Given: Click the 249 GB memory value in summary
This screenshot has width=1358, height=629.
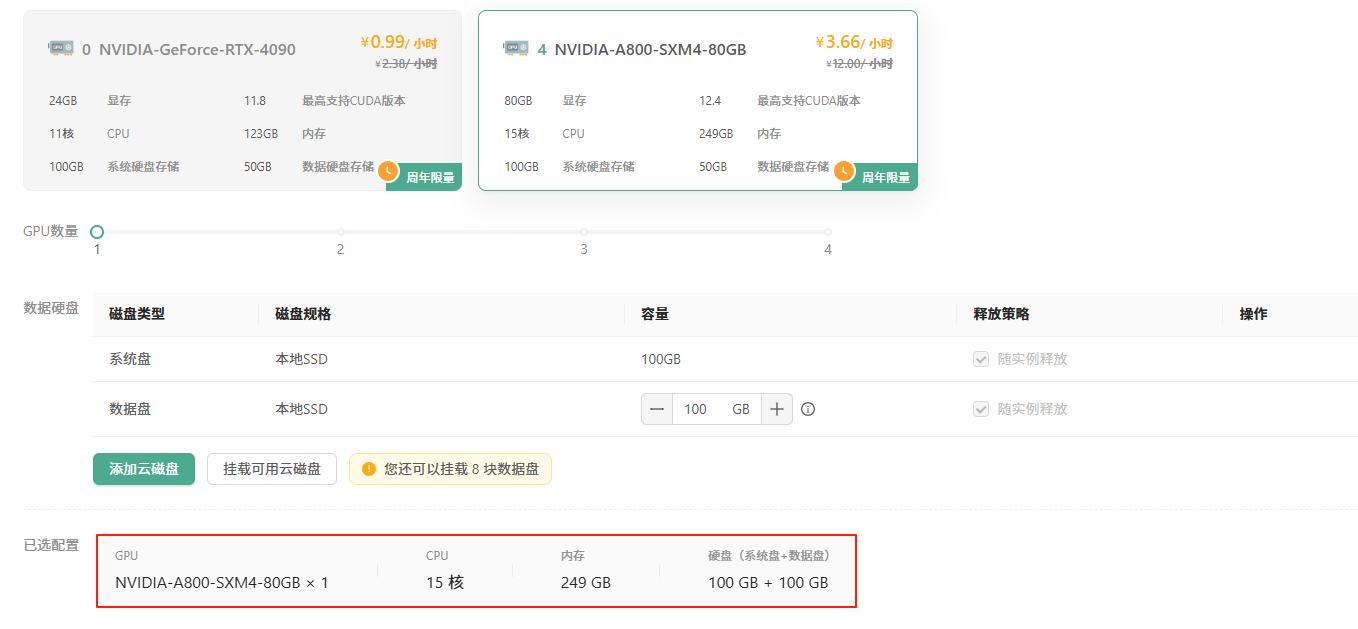Looking at the screenshot, I should [x=586, y=583].
